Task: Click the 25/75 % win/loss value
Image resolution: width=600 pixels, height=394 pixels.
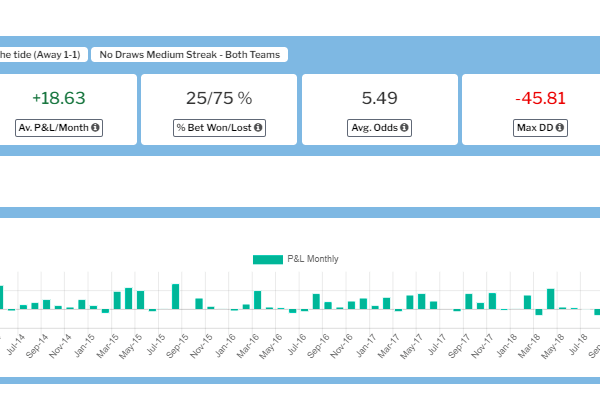Action: point(219,98)
